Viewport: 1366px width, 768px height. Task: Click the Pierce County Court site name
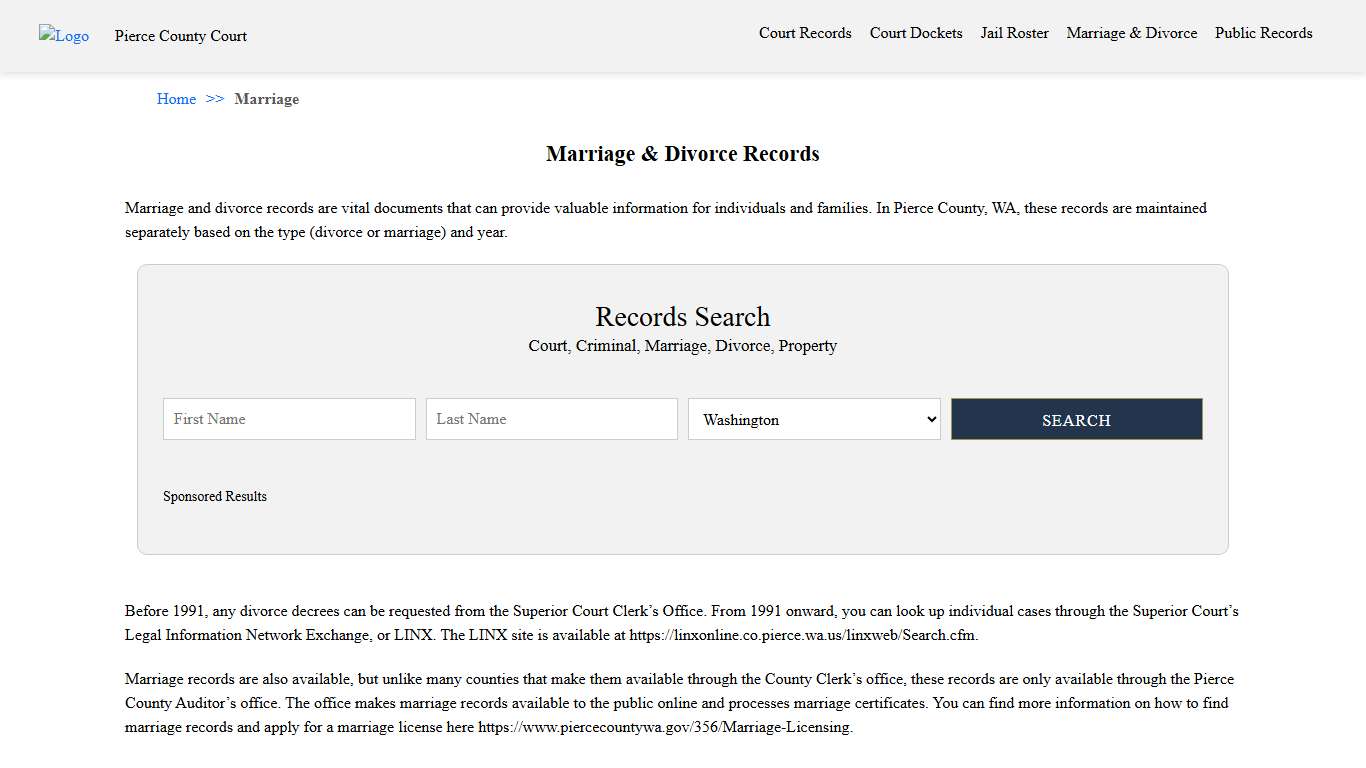[180, 36]
